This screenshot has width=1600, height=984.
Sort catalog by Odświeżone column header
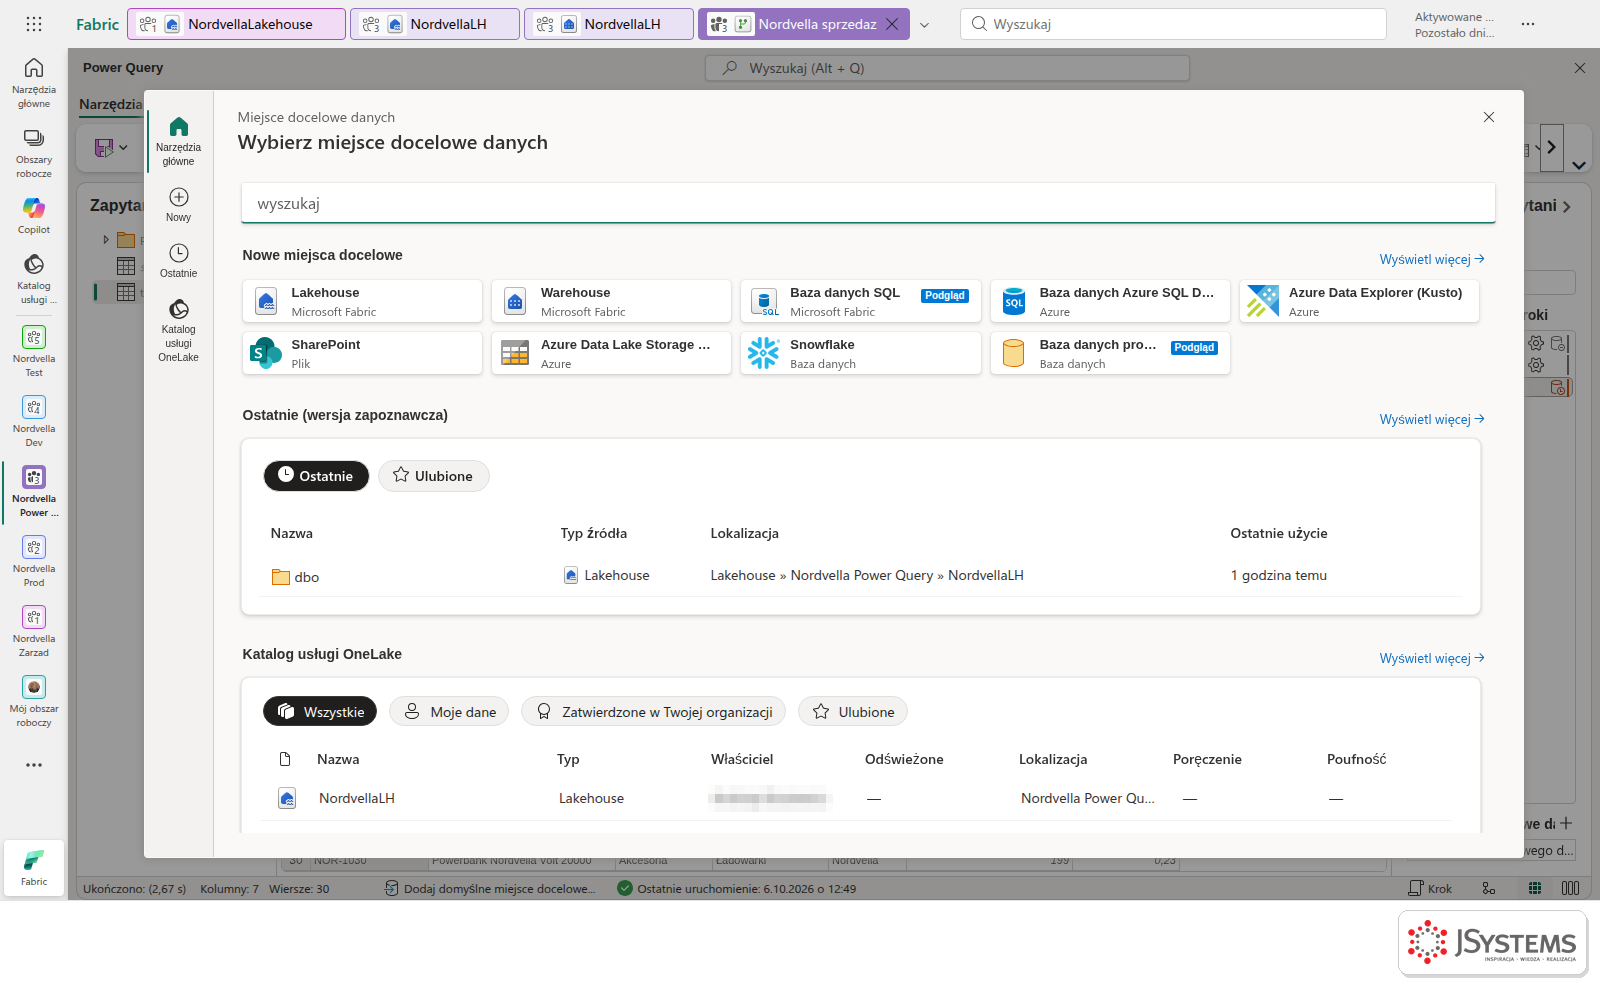coord(904,759)
